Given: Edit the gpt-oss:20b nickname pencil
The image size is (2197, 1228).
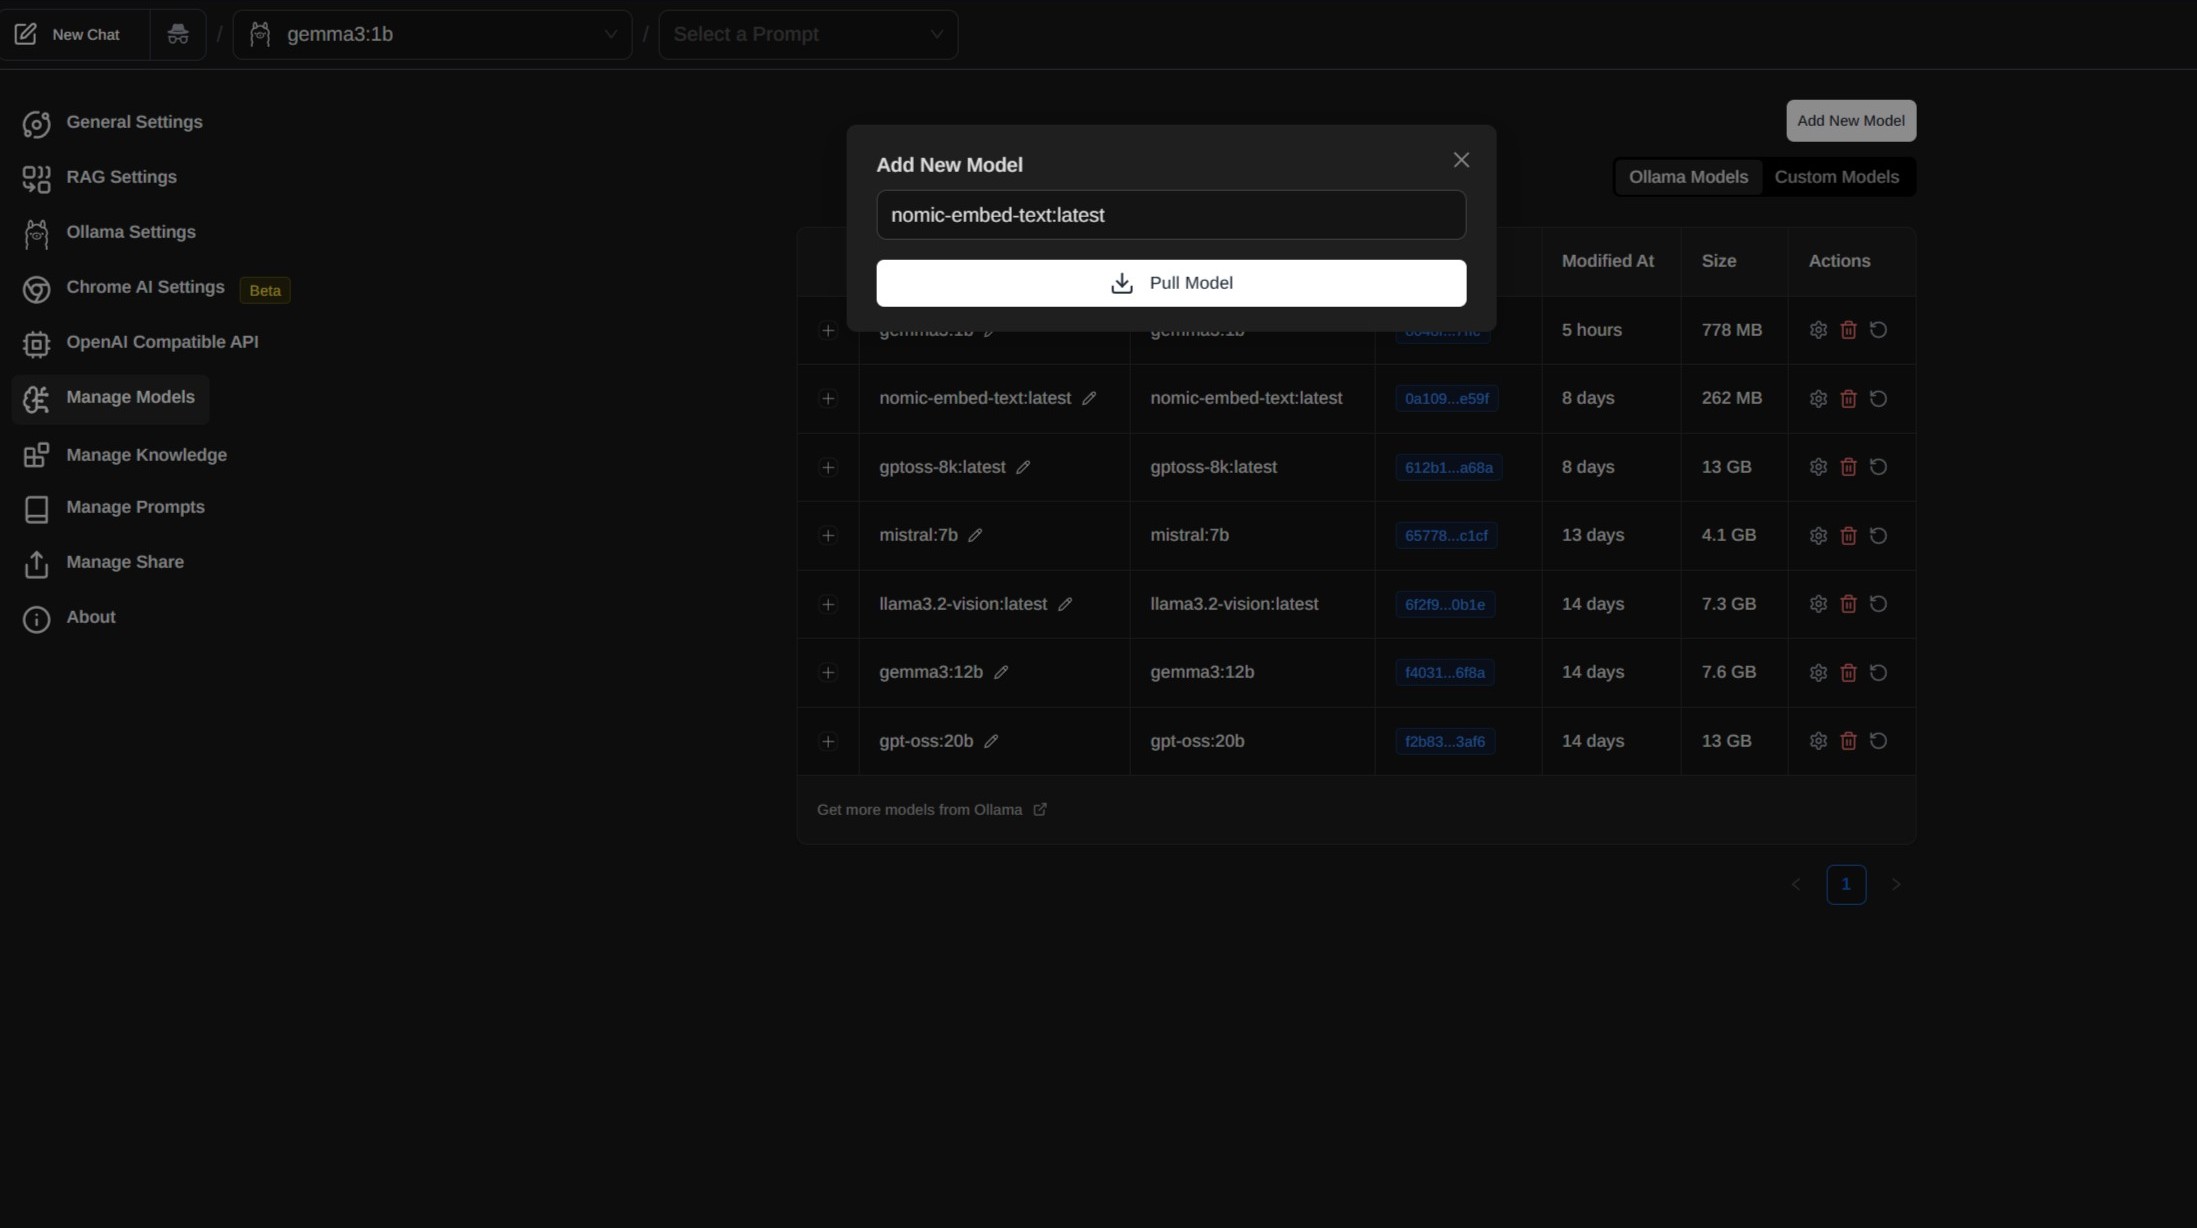Looking at the screenshot, I should coord(991,741).
